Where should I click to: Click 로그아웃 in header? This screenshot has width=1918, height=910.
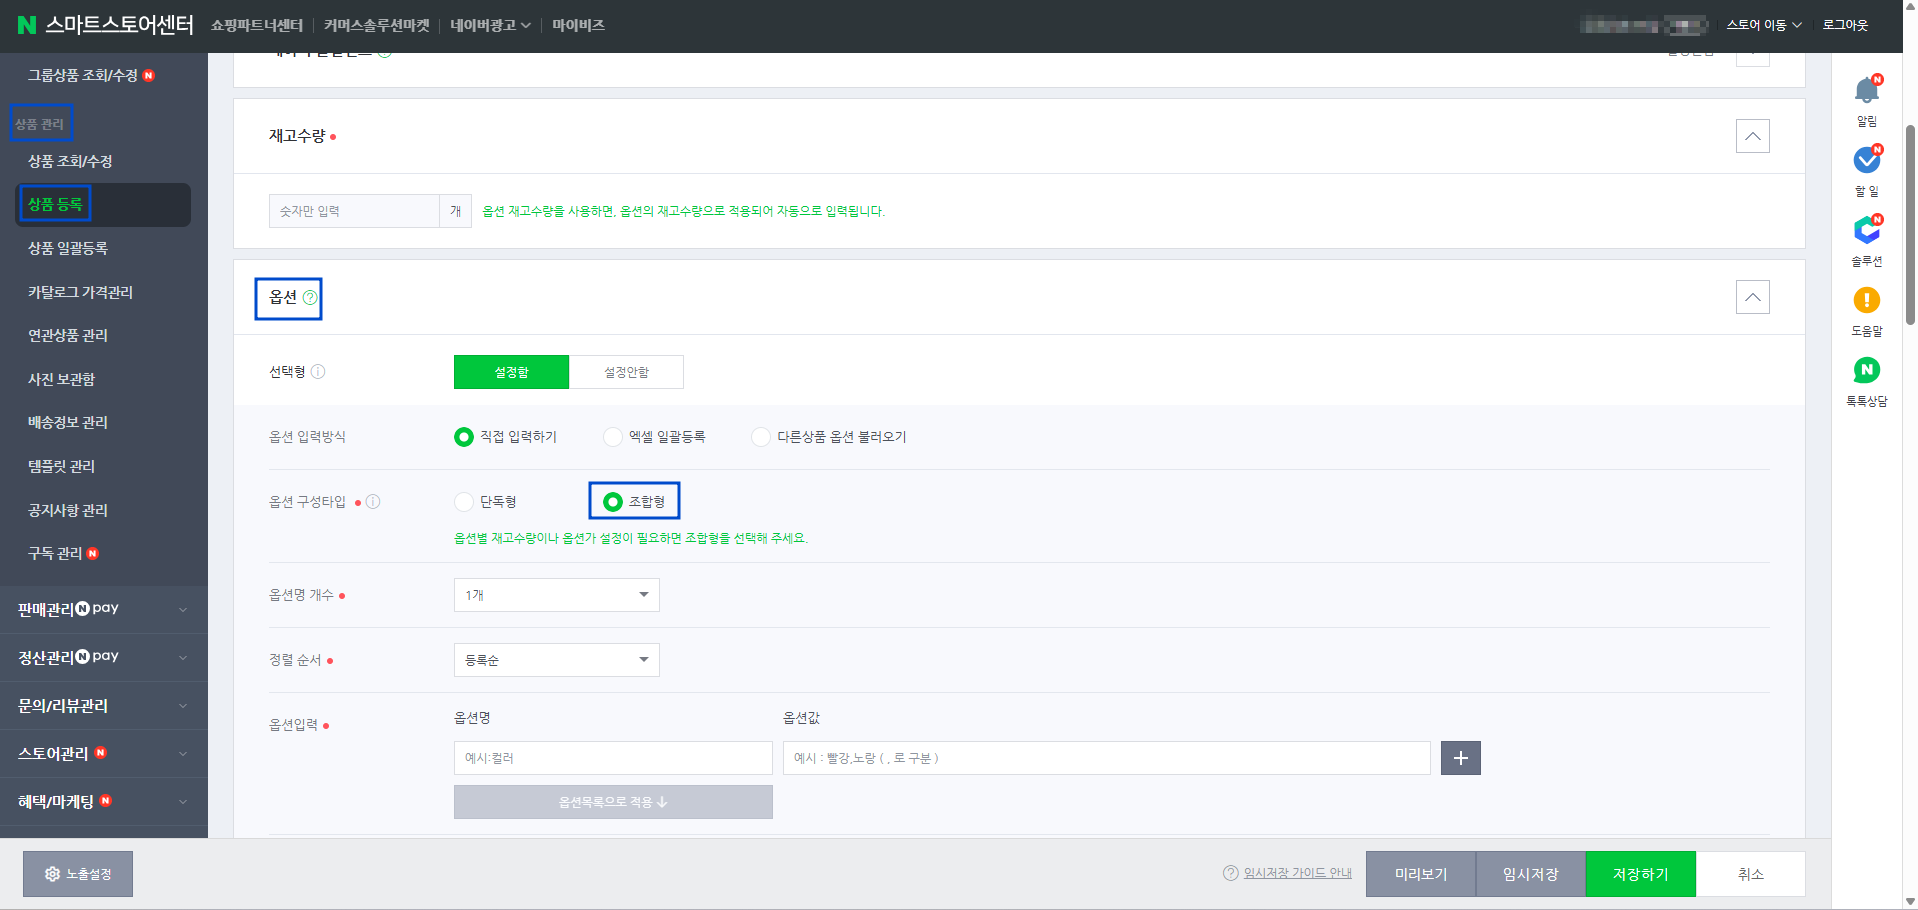coord(1845,25)
